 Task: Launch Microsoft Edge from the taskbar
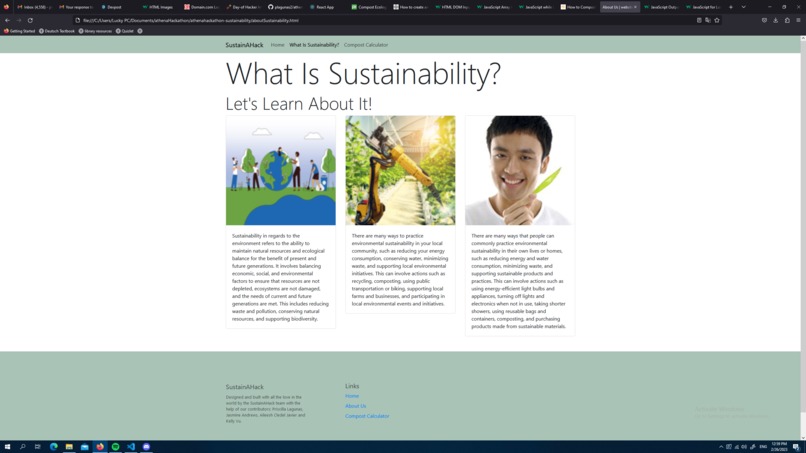53,447
